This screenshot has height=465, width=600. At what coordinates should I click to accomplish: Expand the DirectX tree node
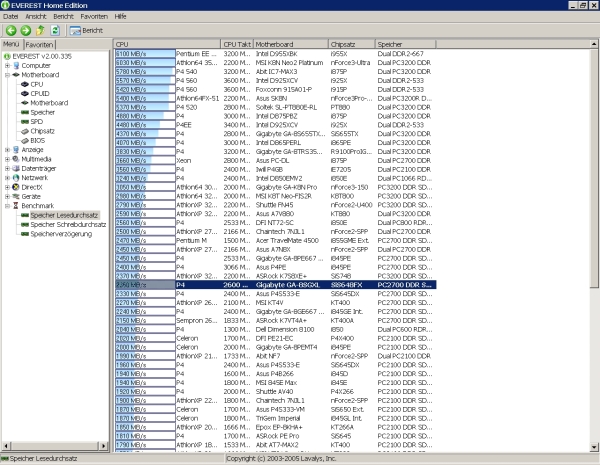click(7, 187)
